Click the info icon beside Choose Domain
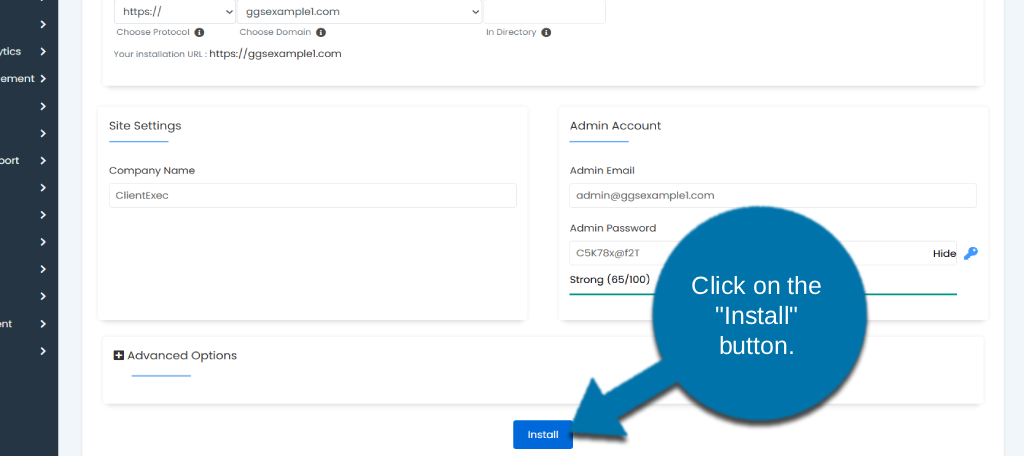The height and width of the screenshot is (456, 1024). coord(321,32)
